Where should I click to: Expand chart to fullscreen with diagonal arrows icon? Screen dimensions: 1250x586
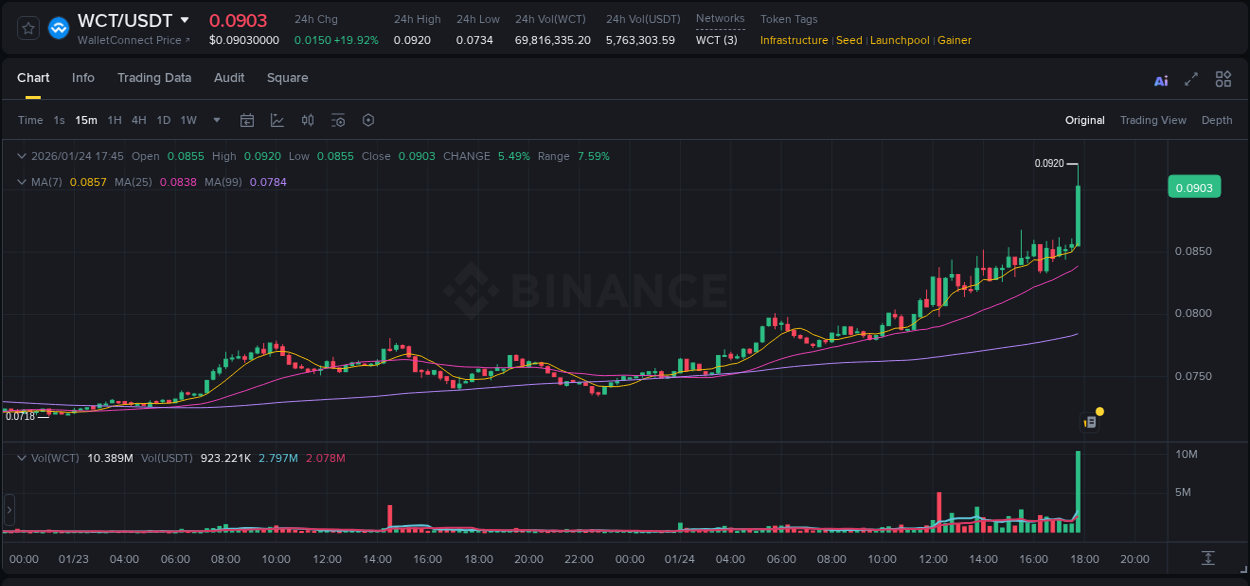tap(1190, 78)
